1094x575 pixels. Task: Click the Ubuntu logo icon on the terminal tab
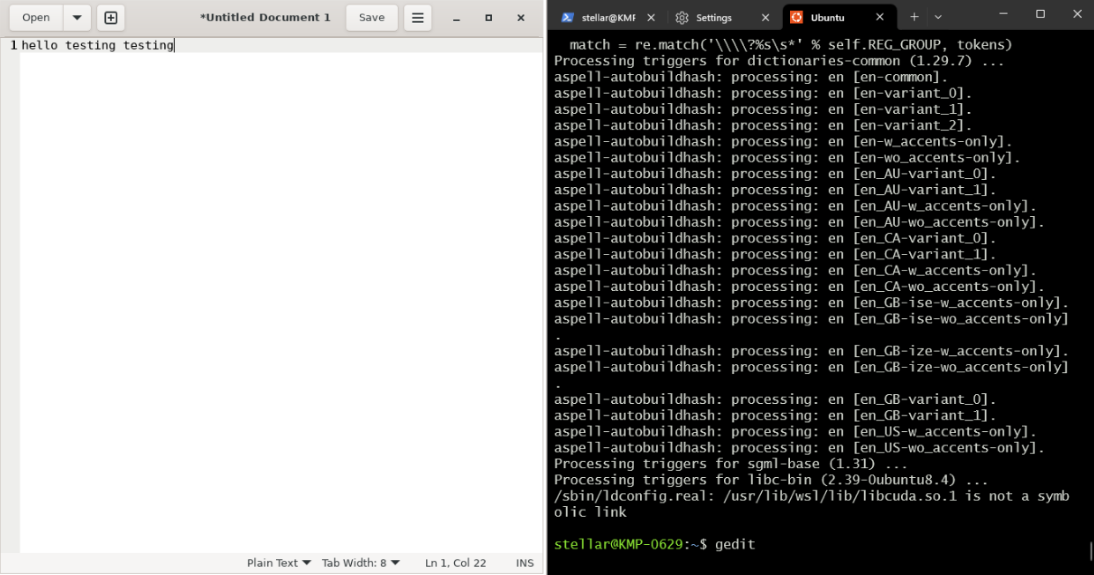tap(796, 17)
